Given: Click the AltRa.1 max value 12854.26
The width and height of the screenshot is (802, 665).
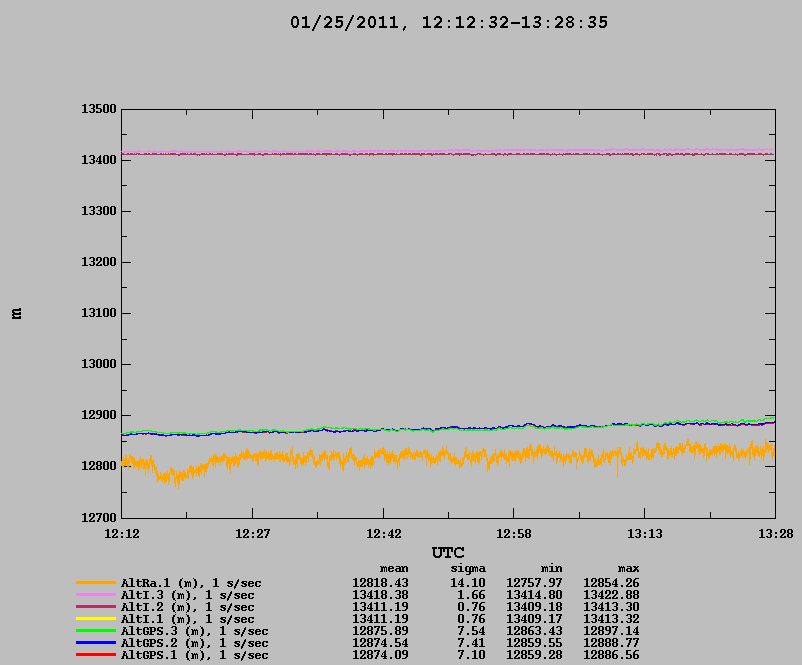Looking at the screenshot, I should click(x=611, y=583).
